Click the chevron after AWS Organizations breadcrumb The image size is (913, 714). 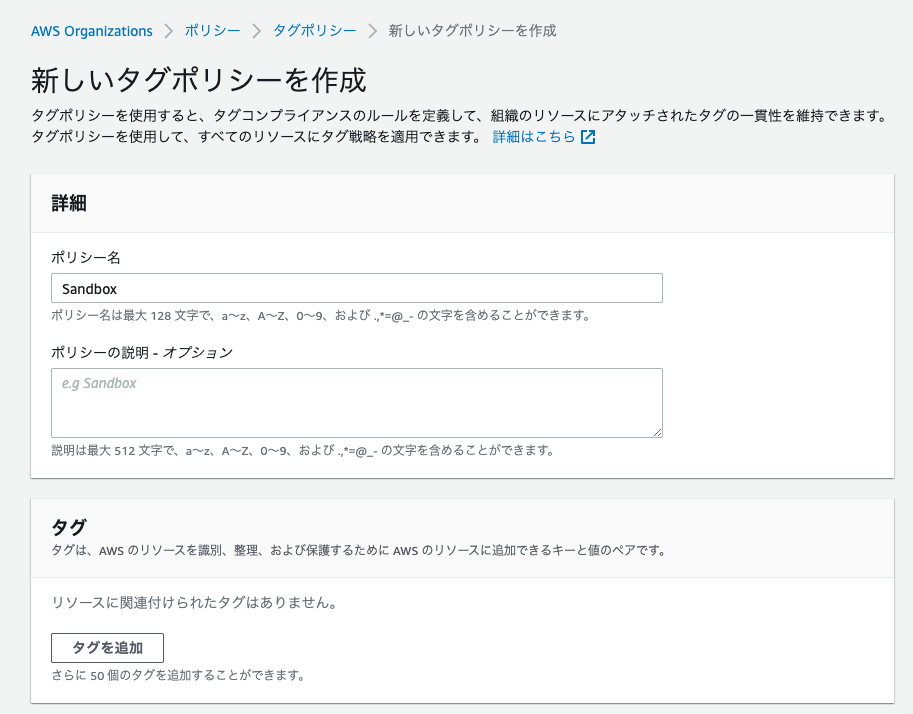click(x=169, y=31)
